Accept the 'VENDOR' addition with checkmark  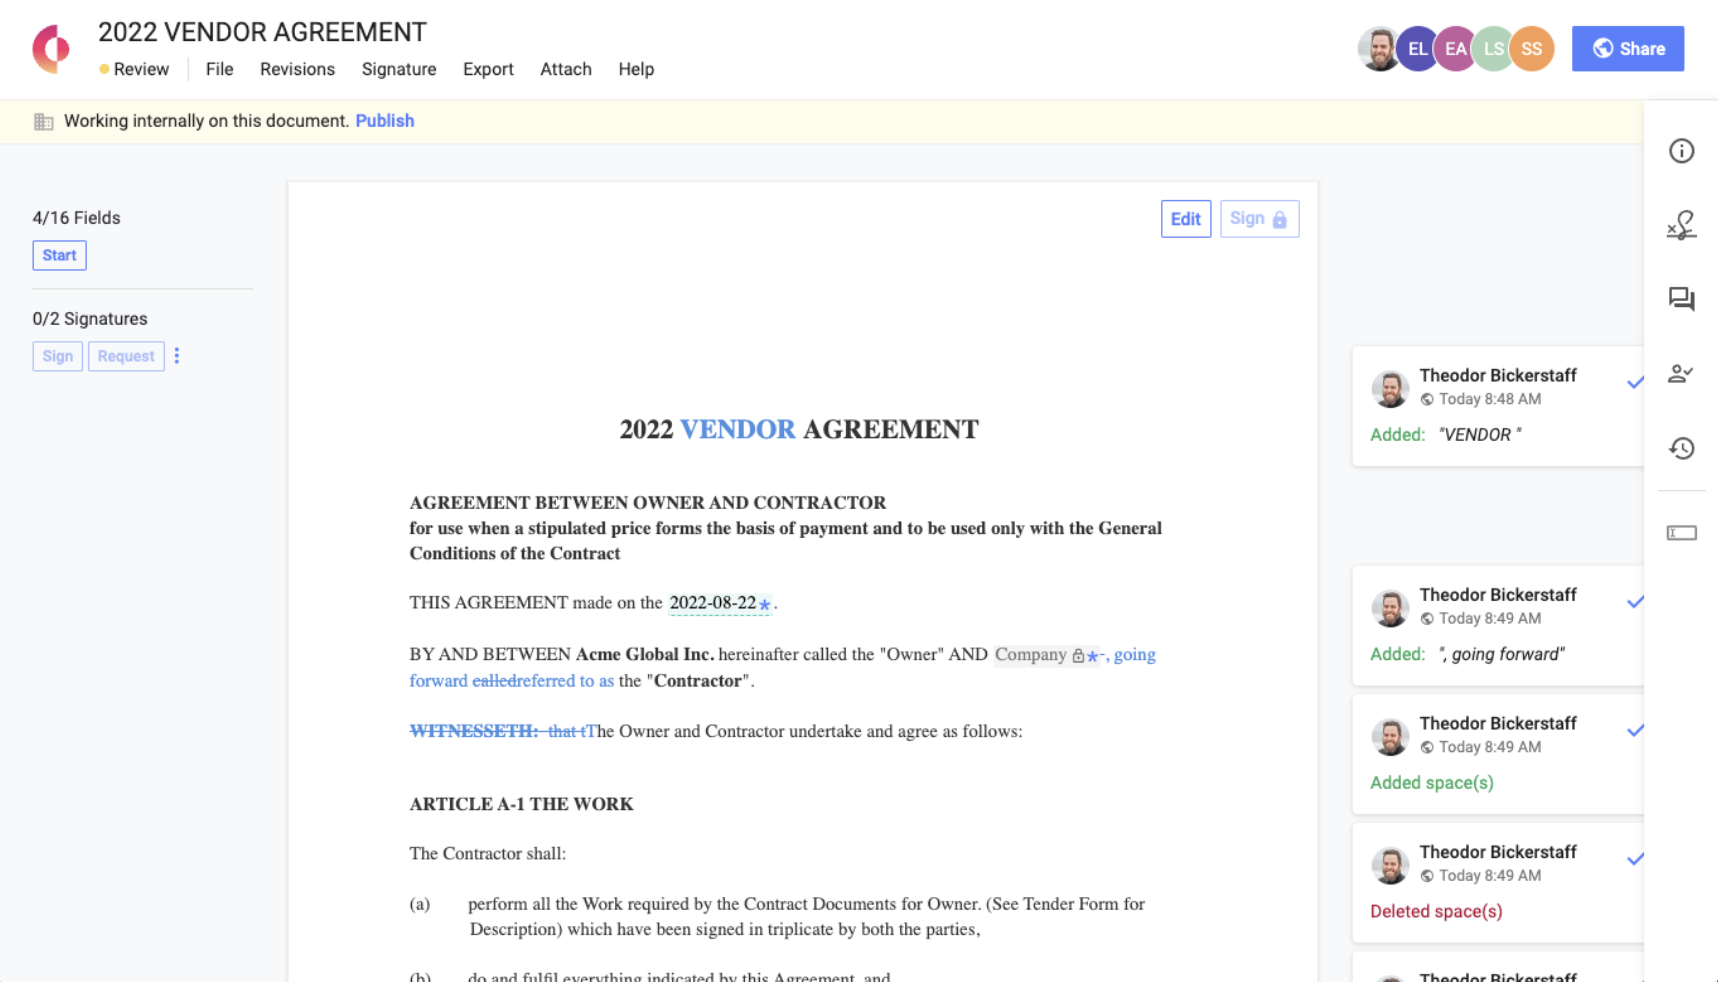1634,382
